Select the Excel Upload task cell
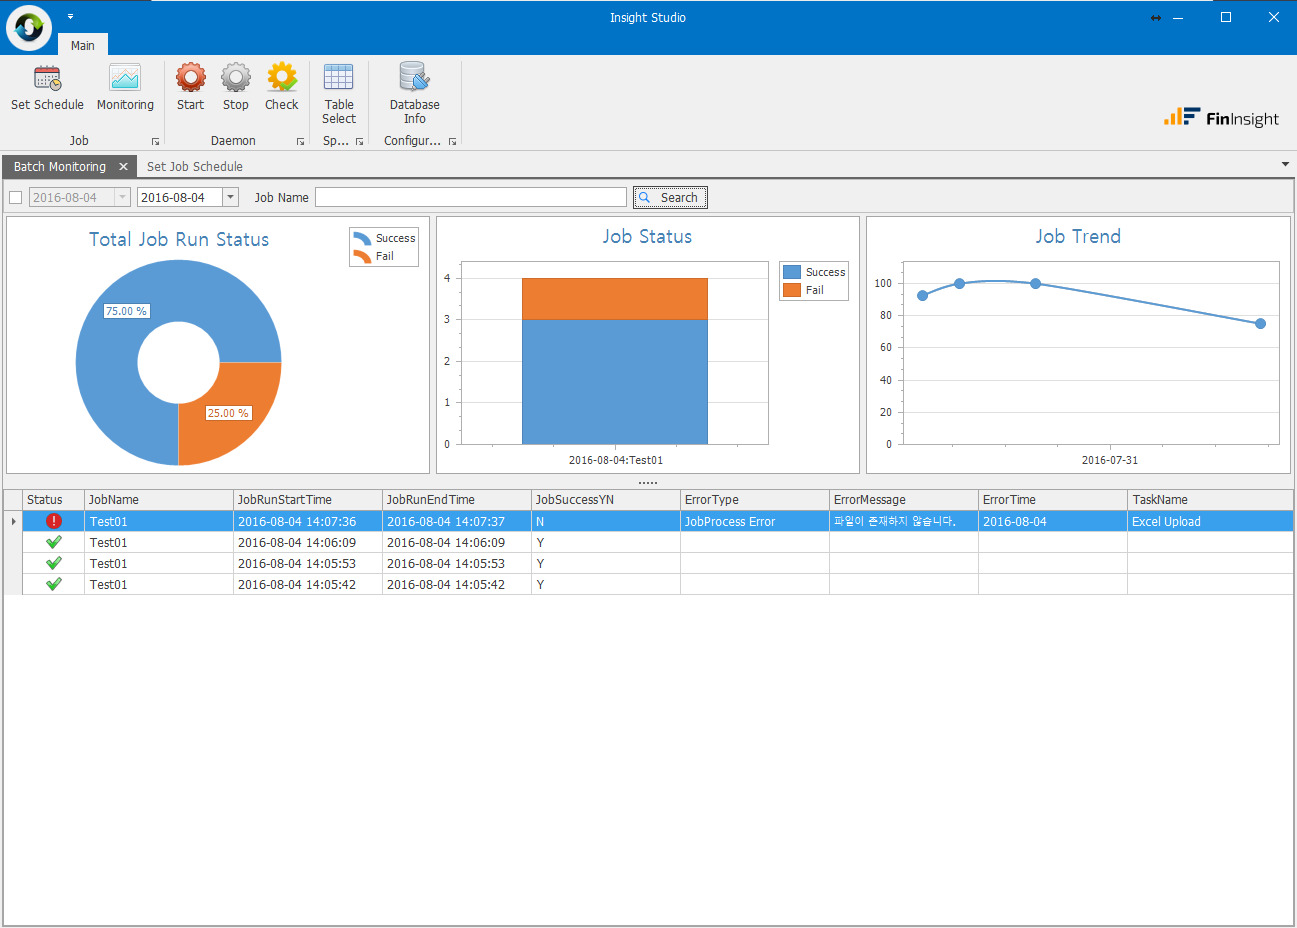This screenshot has height=928, width=1297. pyautogui.click(x=1210, y=521)
